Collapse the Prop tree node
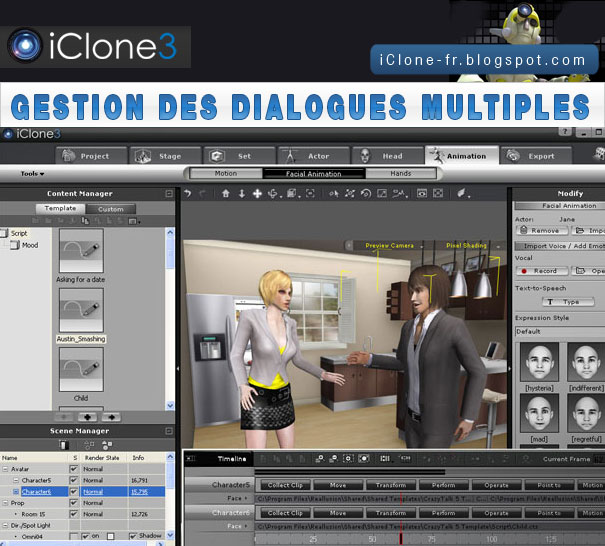605x546 pixels. pyautogui.click(x=5, y=503)
